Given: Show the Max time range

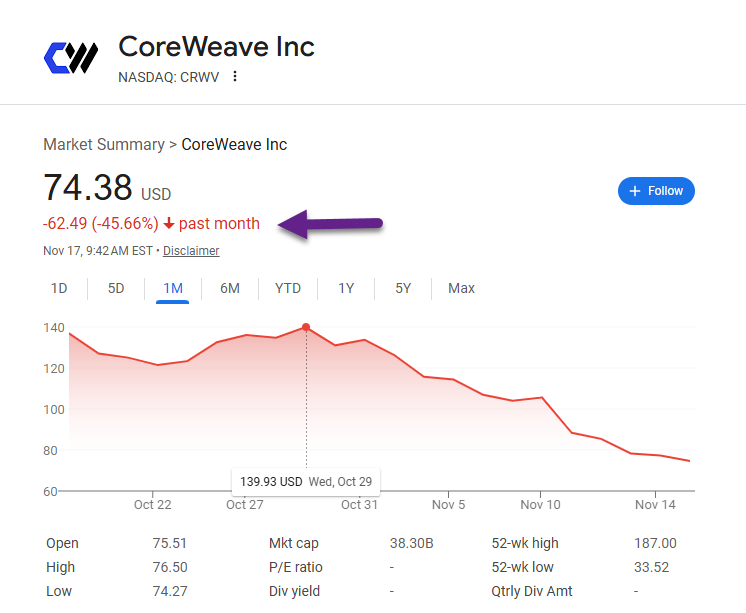Looking at the screenshot, I should [461, 288].
